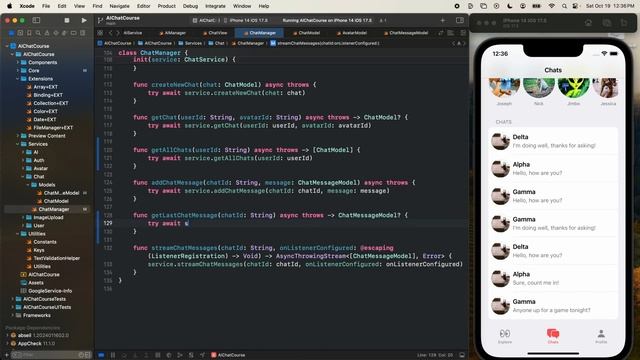Screen dimensions: 640x360
Task: Toggle breakpoints activation in debug bar
Action: pos(101,355)
